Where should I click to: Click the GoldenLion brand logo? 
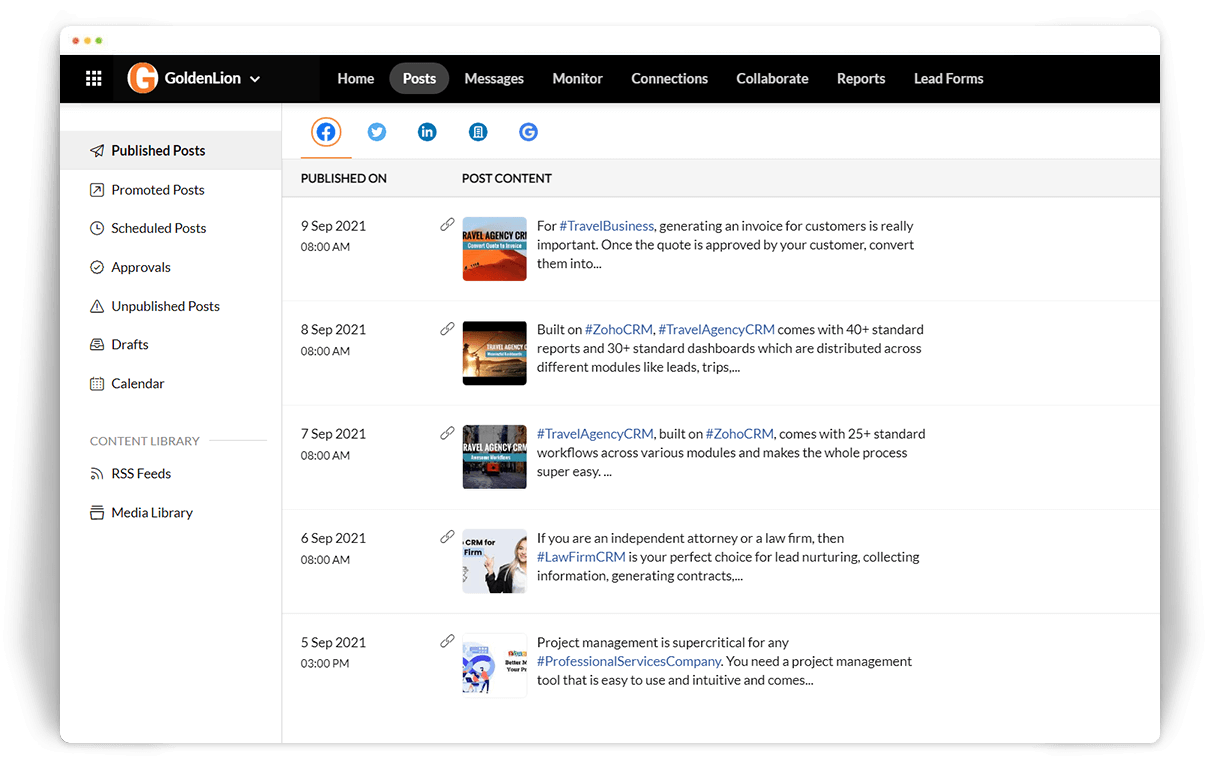point(143,79)
